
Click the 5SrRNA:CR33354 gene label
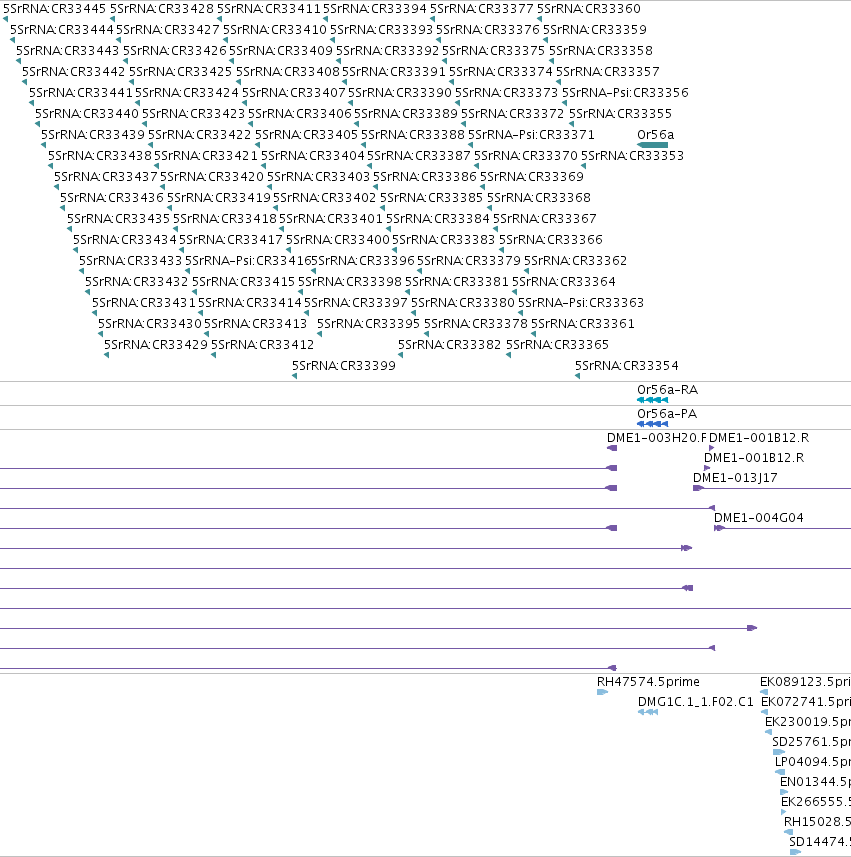click(627, 366)
